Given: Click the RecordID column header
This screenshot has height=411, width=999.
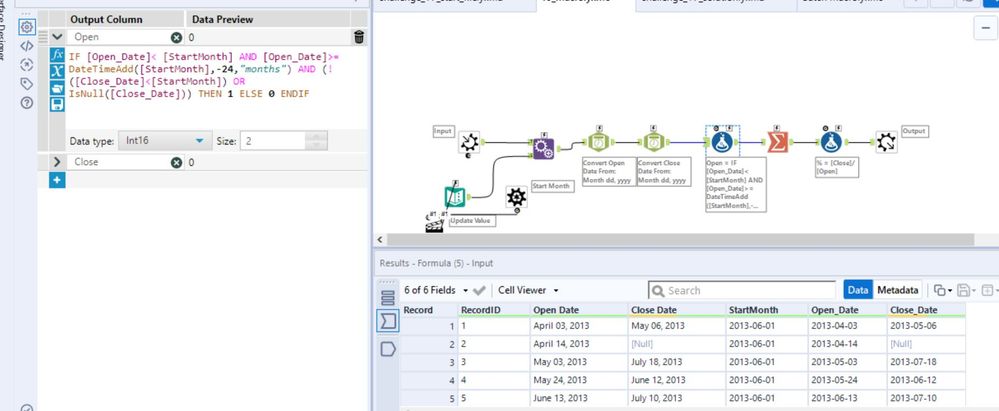Looking at the screenshot, I should pos(494,310).
